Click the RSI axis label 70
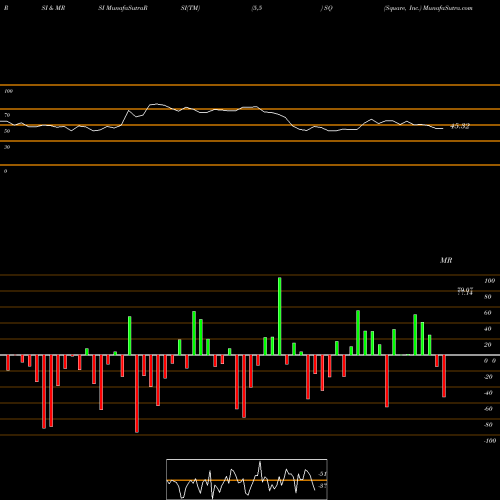This screenshot has height=500, width=500. (x=7, y=115)
